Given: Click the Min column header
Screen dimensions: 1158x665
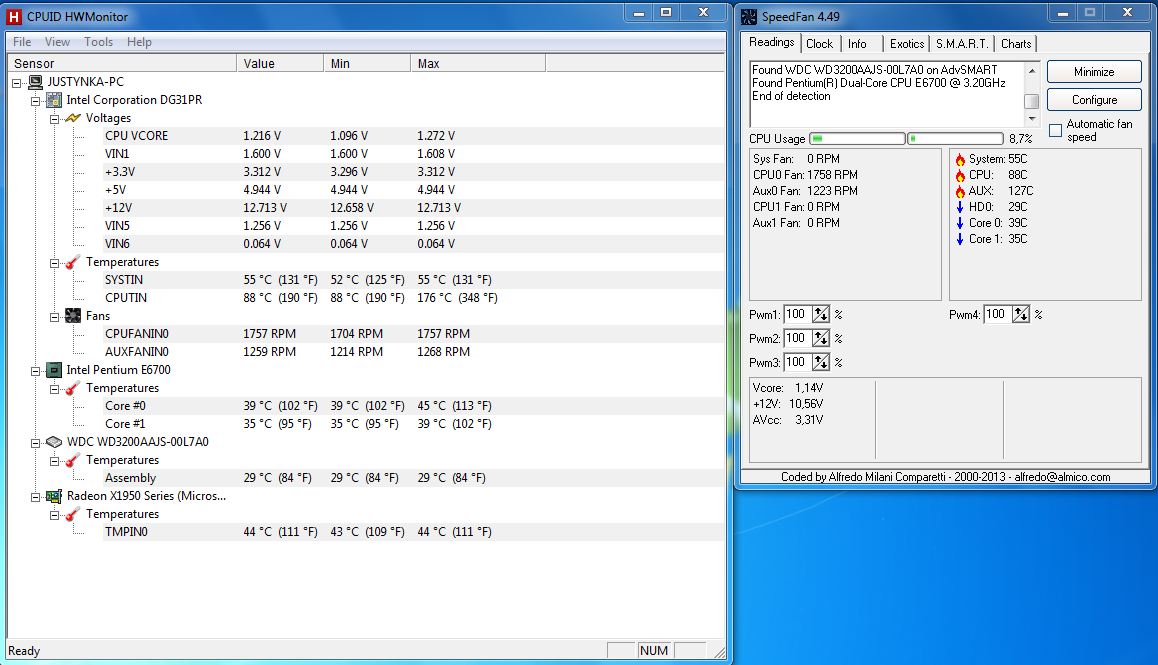Looking at the screenshot, I should pos(367,64).
